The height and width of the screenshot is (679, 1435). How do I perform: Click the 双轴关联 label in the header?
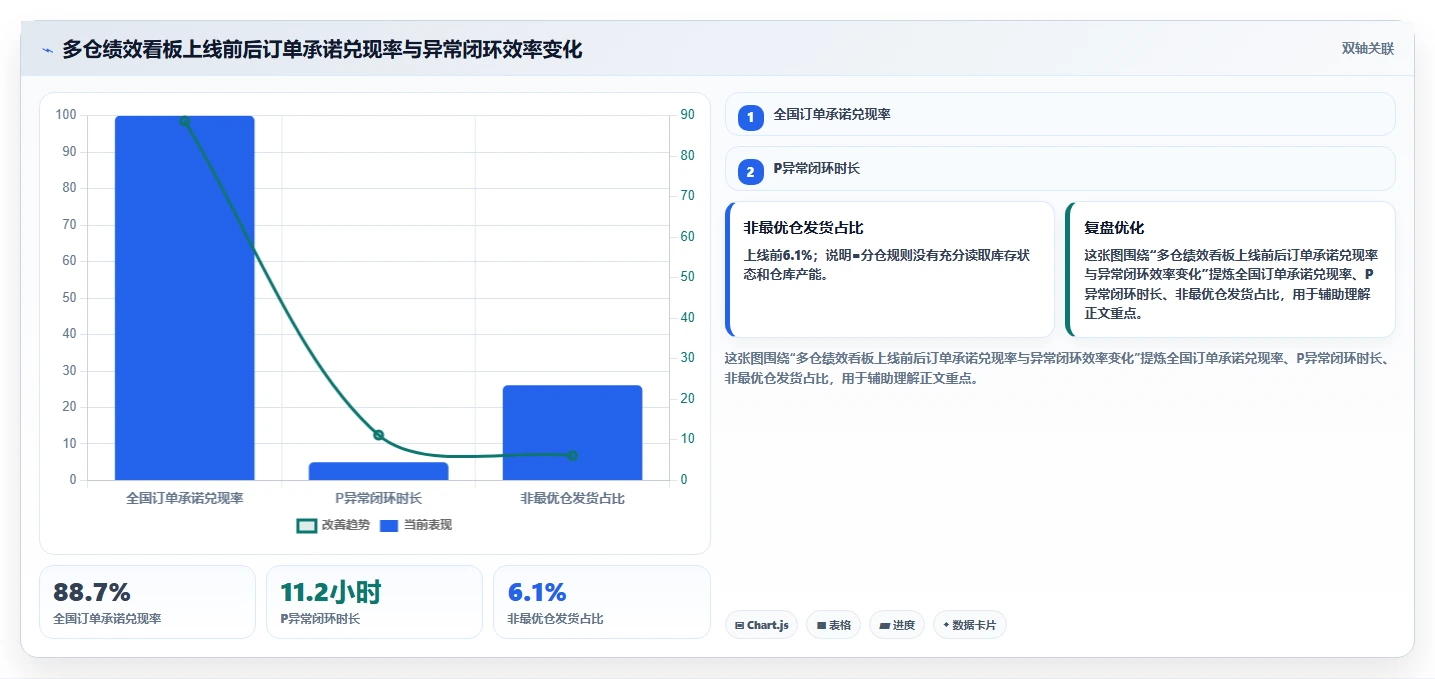pos(1367,49)
